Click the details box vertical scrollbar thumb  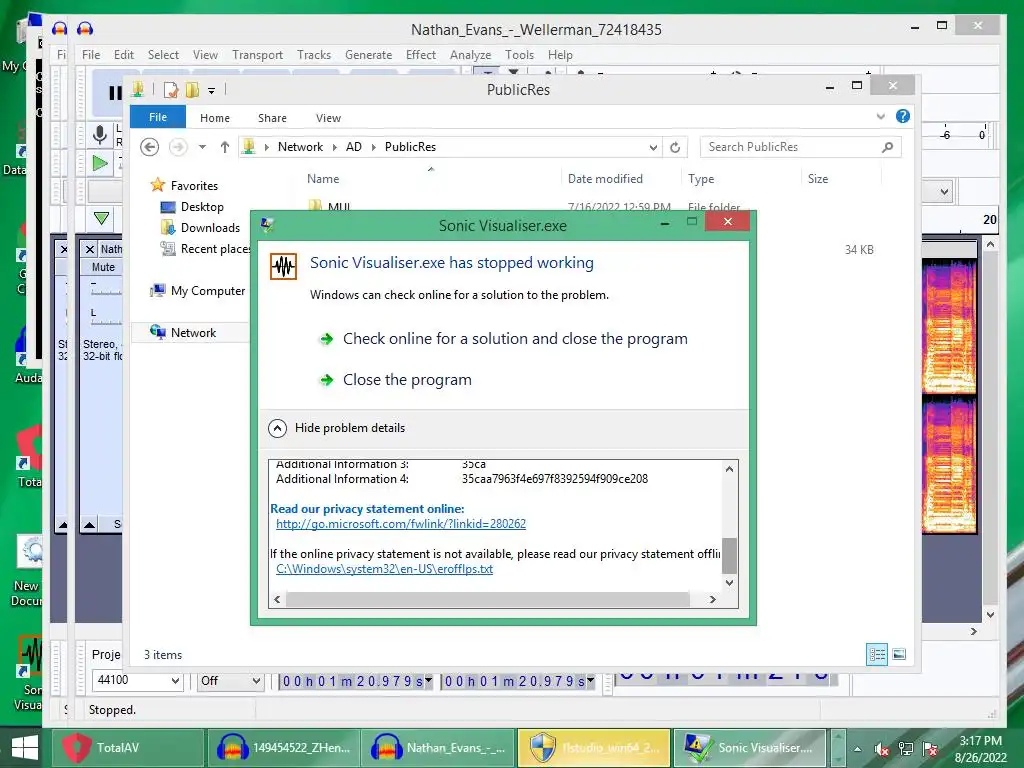(729, 556)
